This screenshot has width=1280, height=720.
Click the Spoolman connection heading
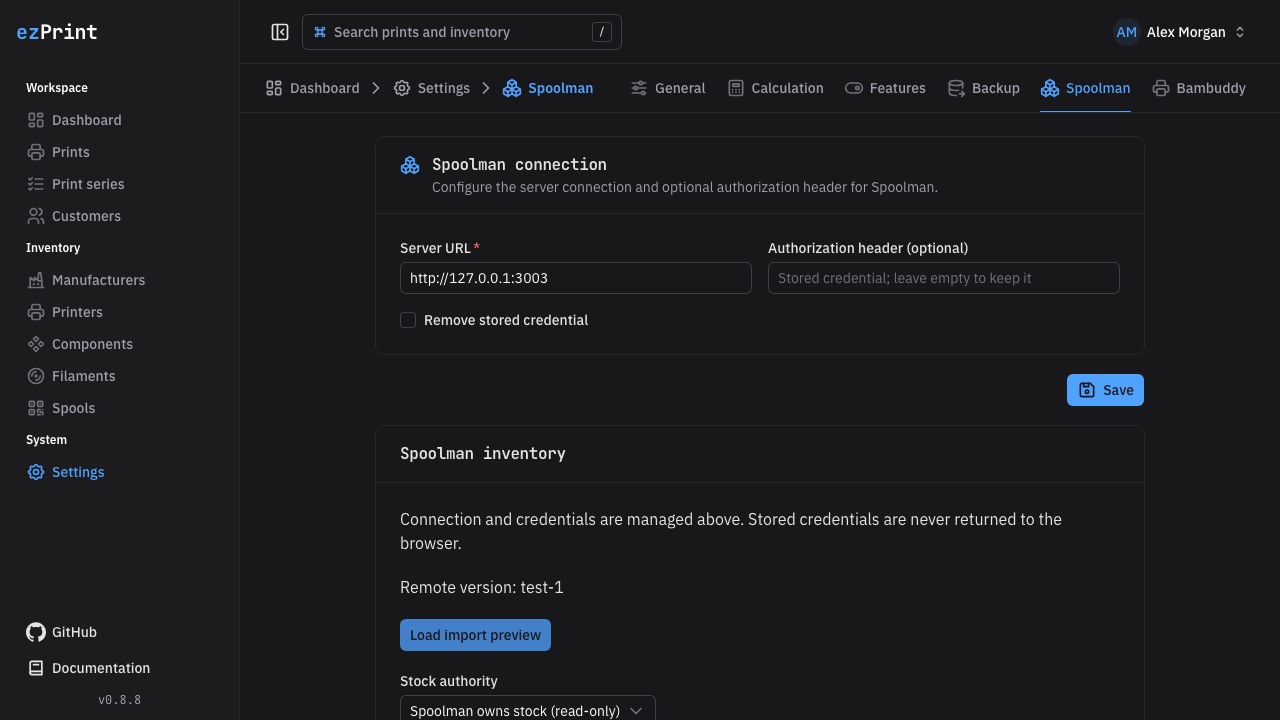(519, 164)
